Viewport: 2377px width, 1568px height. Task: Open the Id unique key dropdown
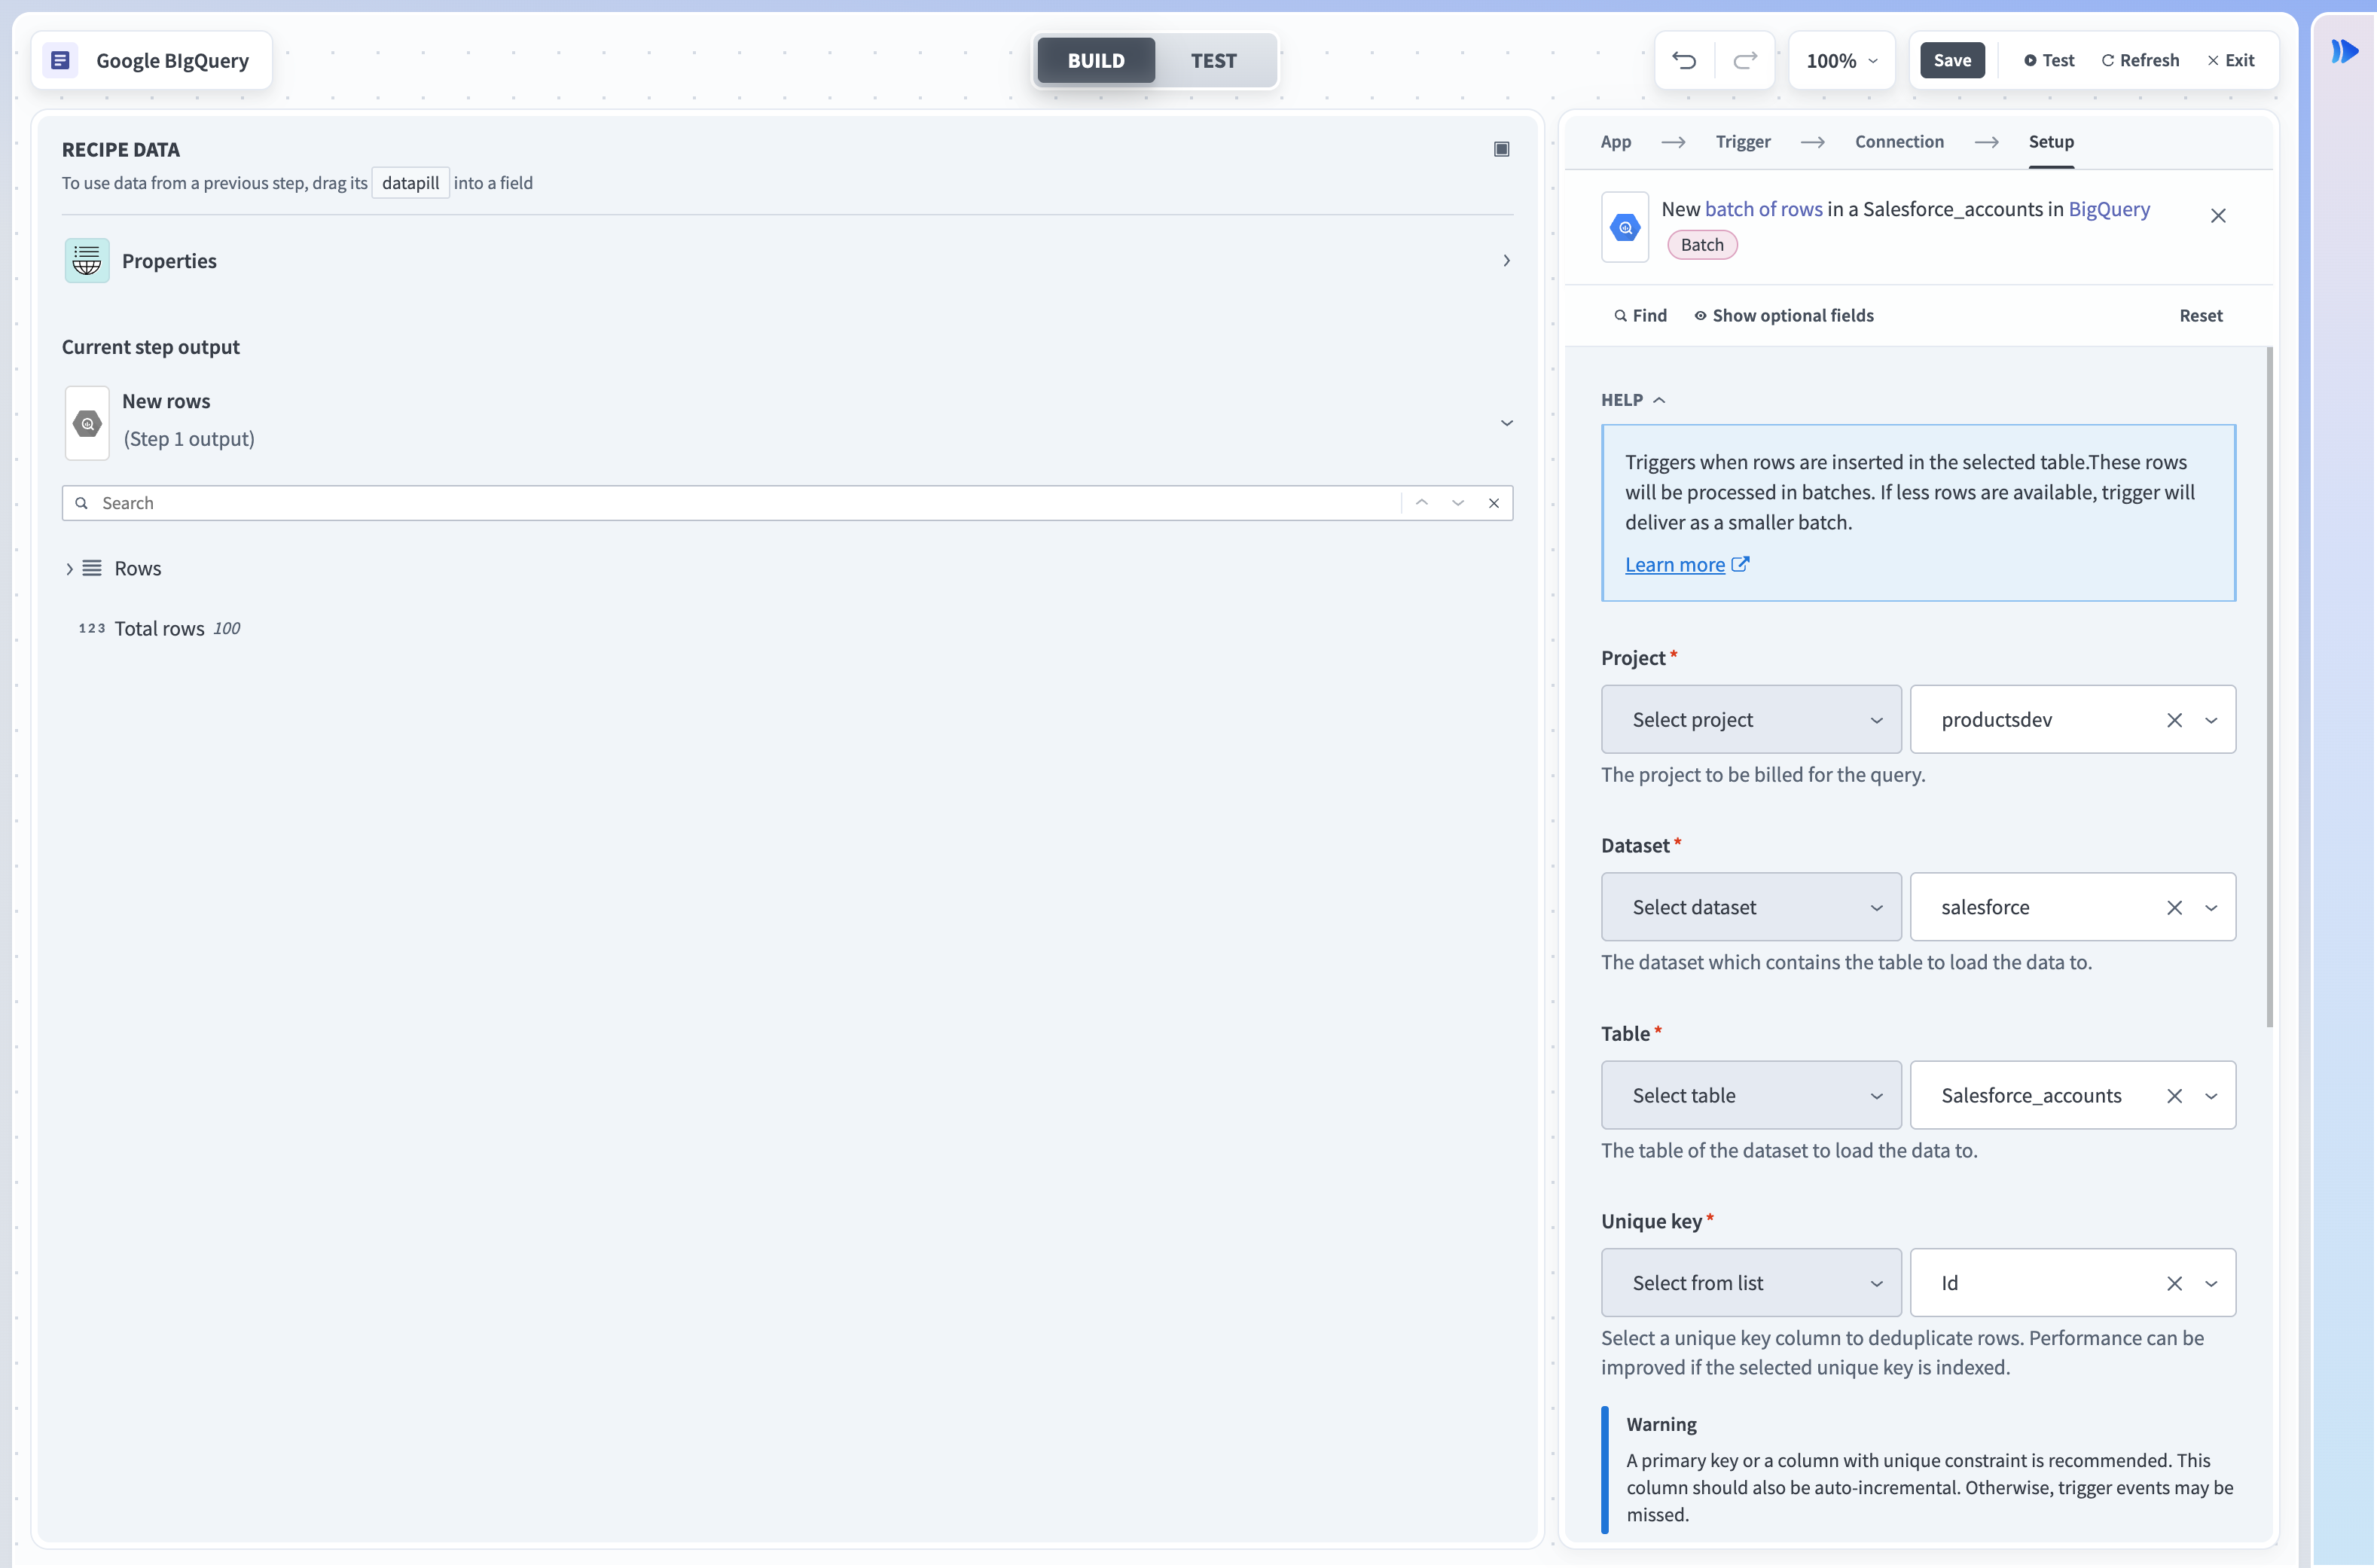(x=2211, y=1284)
